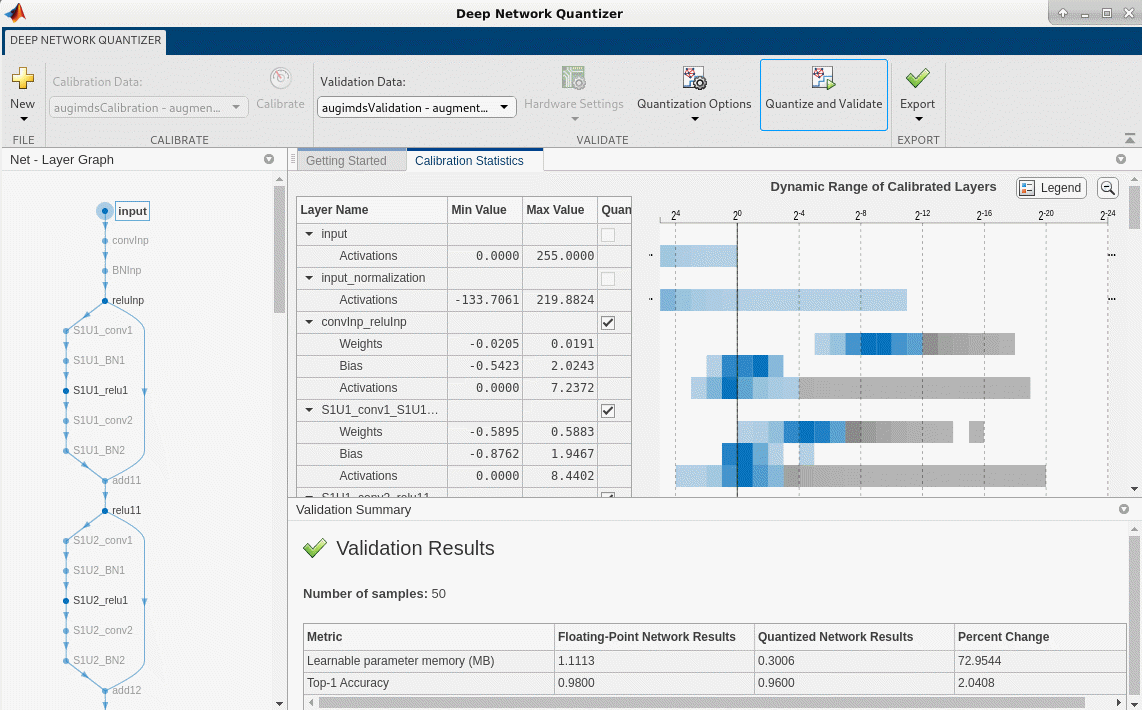Select the relu11 graph node
1142x710 pixels.
pos(105,510)
